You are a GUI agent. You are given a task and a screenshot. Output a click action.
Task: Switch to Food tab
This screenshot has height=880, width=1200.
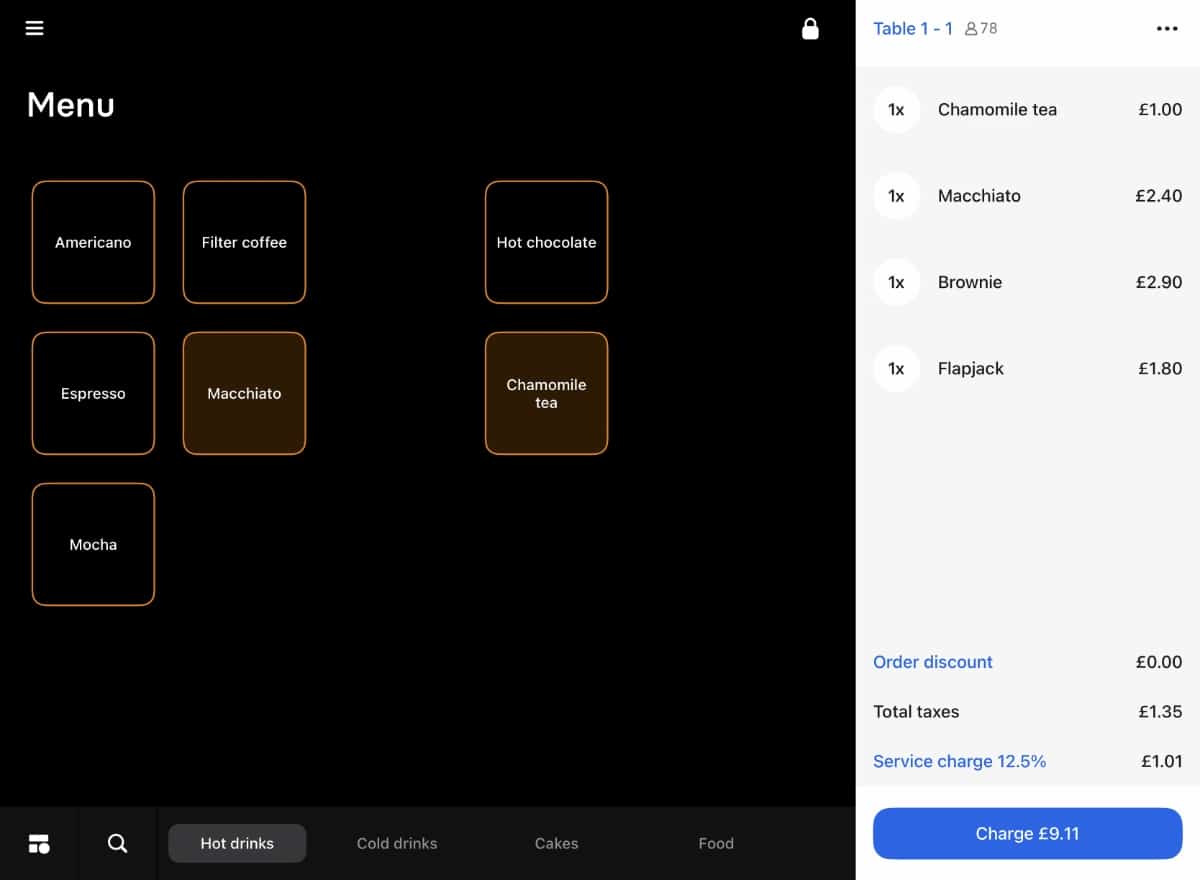[716, 843]
